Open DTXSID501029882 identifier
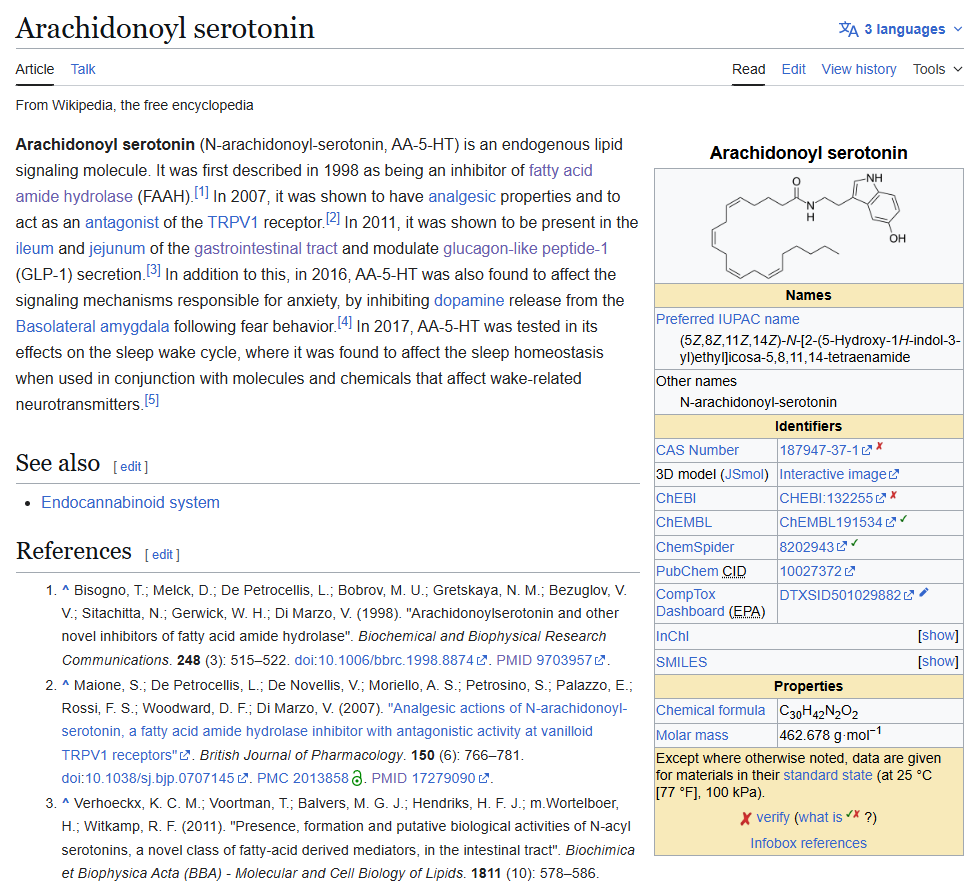 [840, 595]
